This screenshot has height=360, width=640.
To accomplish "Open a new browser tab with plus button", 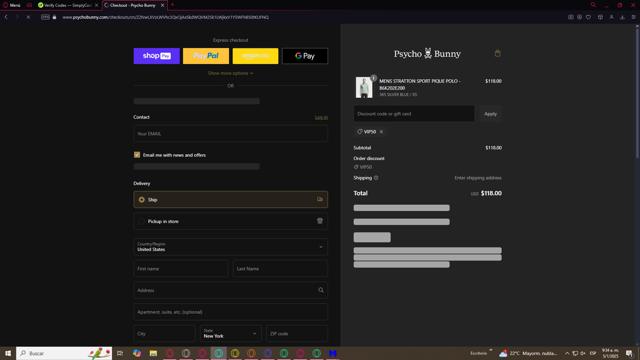I will point(172,5).
